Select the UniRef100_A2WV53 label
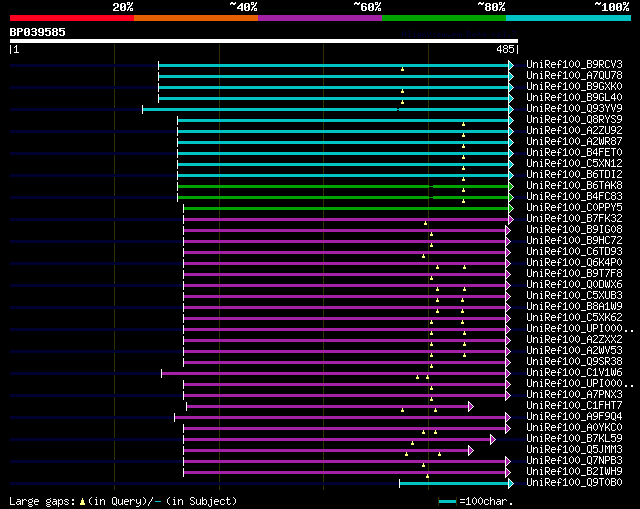 pyautogui.click(x=574, y=351)
